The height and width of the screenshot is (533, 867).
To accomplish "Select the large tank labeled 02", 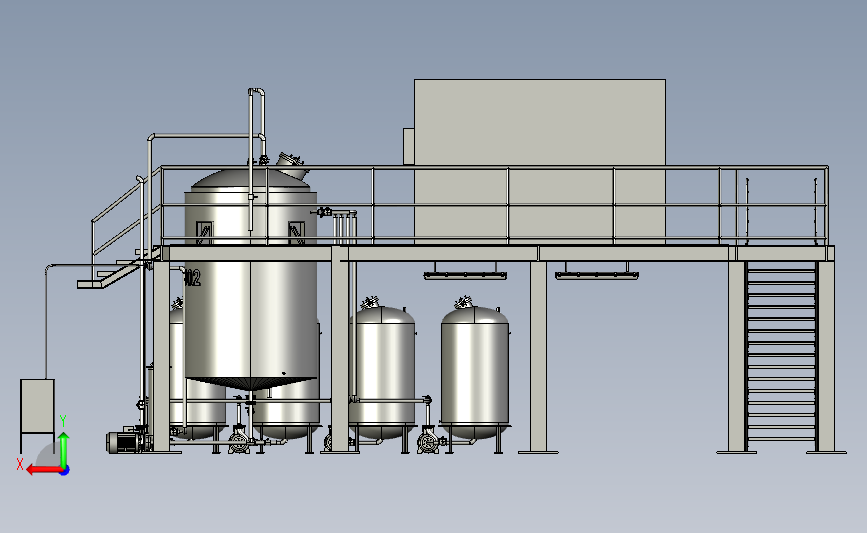I will coord(251,279).
